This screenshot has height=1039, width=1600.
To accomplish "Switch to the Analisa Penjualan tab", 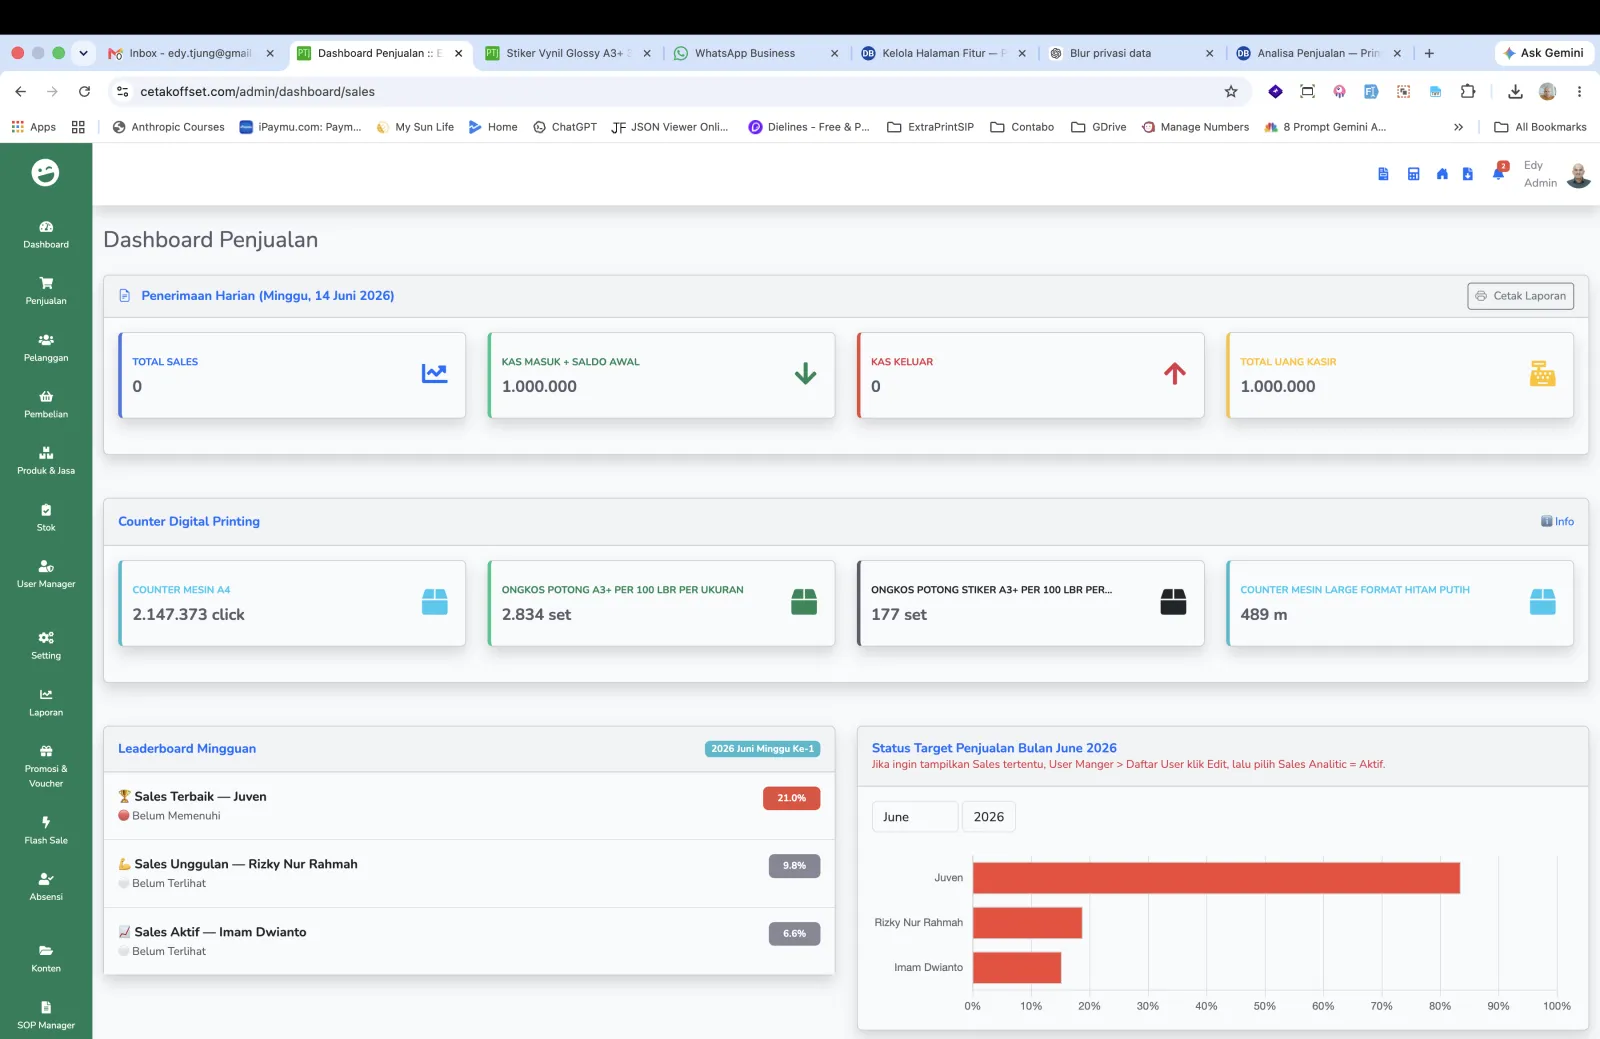I will [1319, 53].
